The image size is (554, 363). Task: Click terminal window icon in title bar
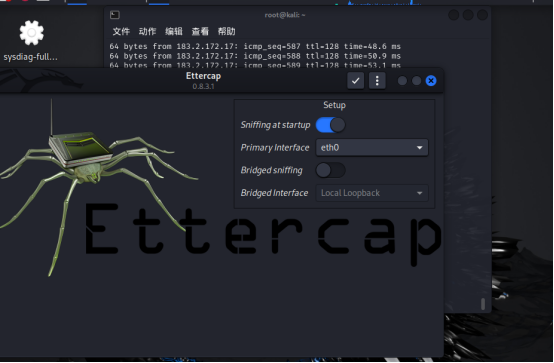pyautogui.click(x=115, y=15)
